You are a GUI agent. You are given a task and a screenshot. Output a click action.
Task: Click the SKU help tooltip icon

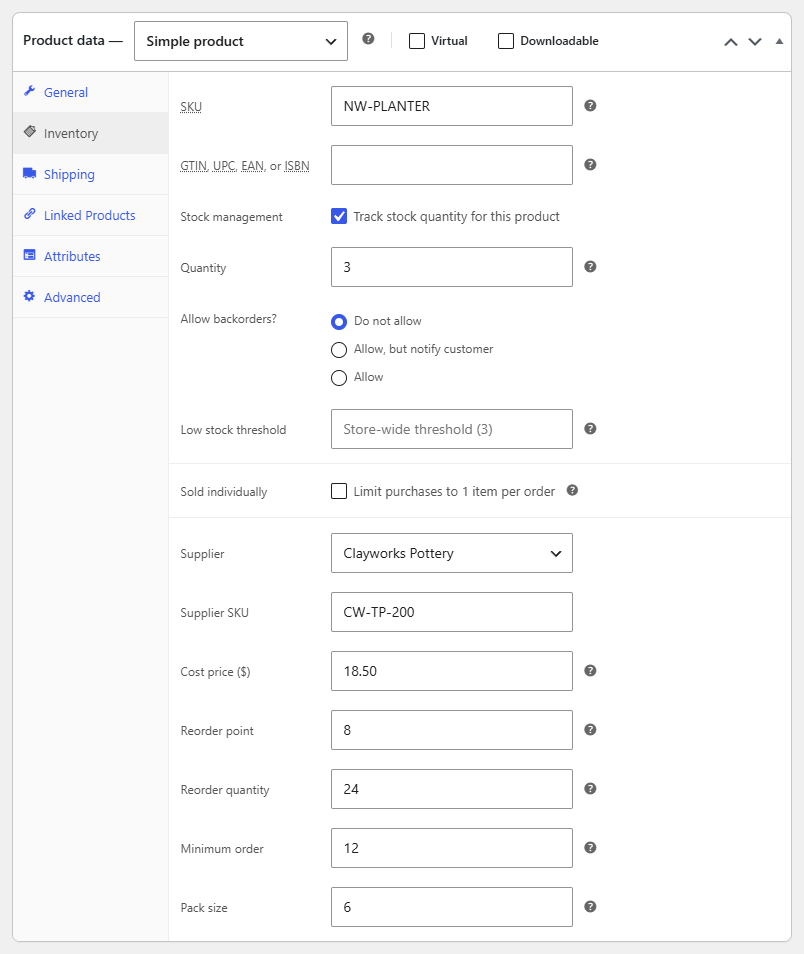[590, 106]
